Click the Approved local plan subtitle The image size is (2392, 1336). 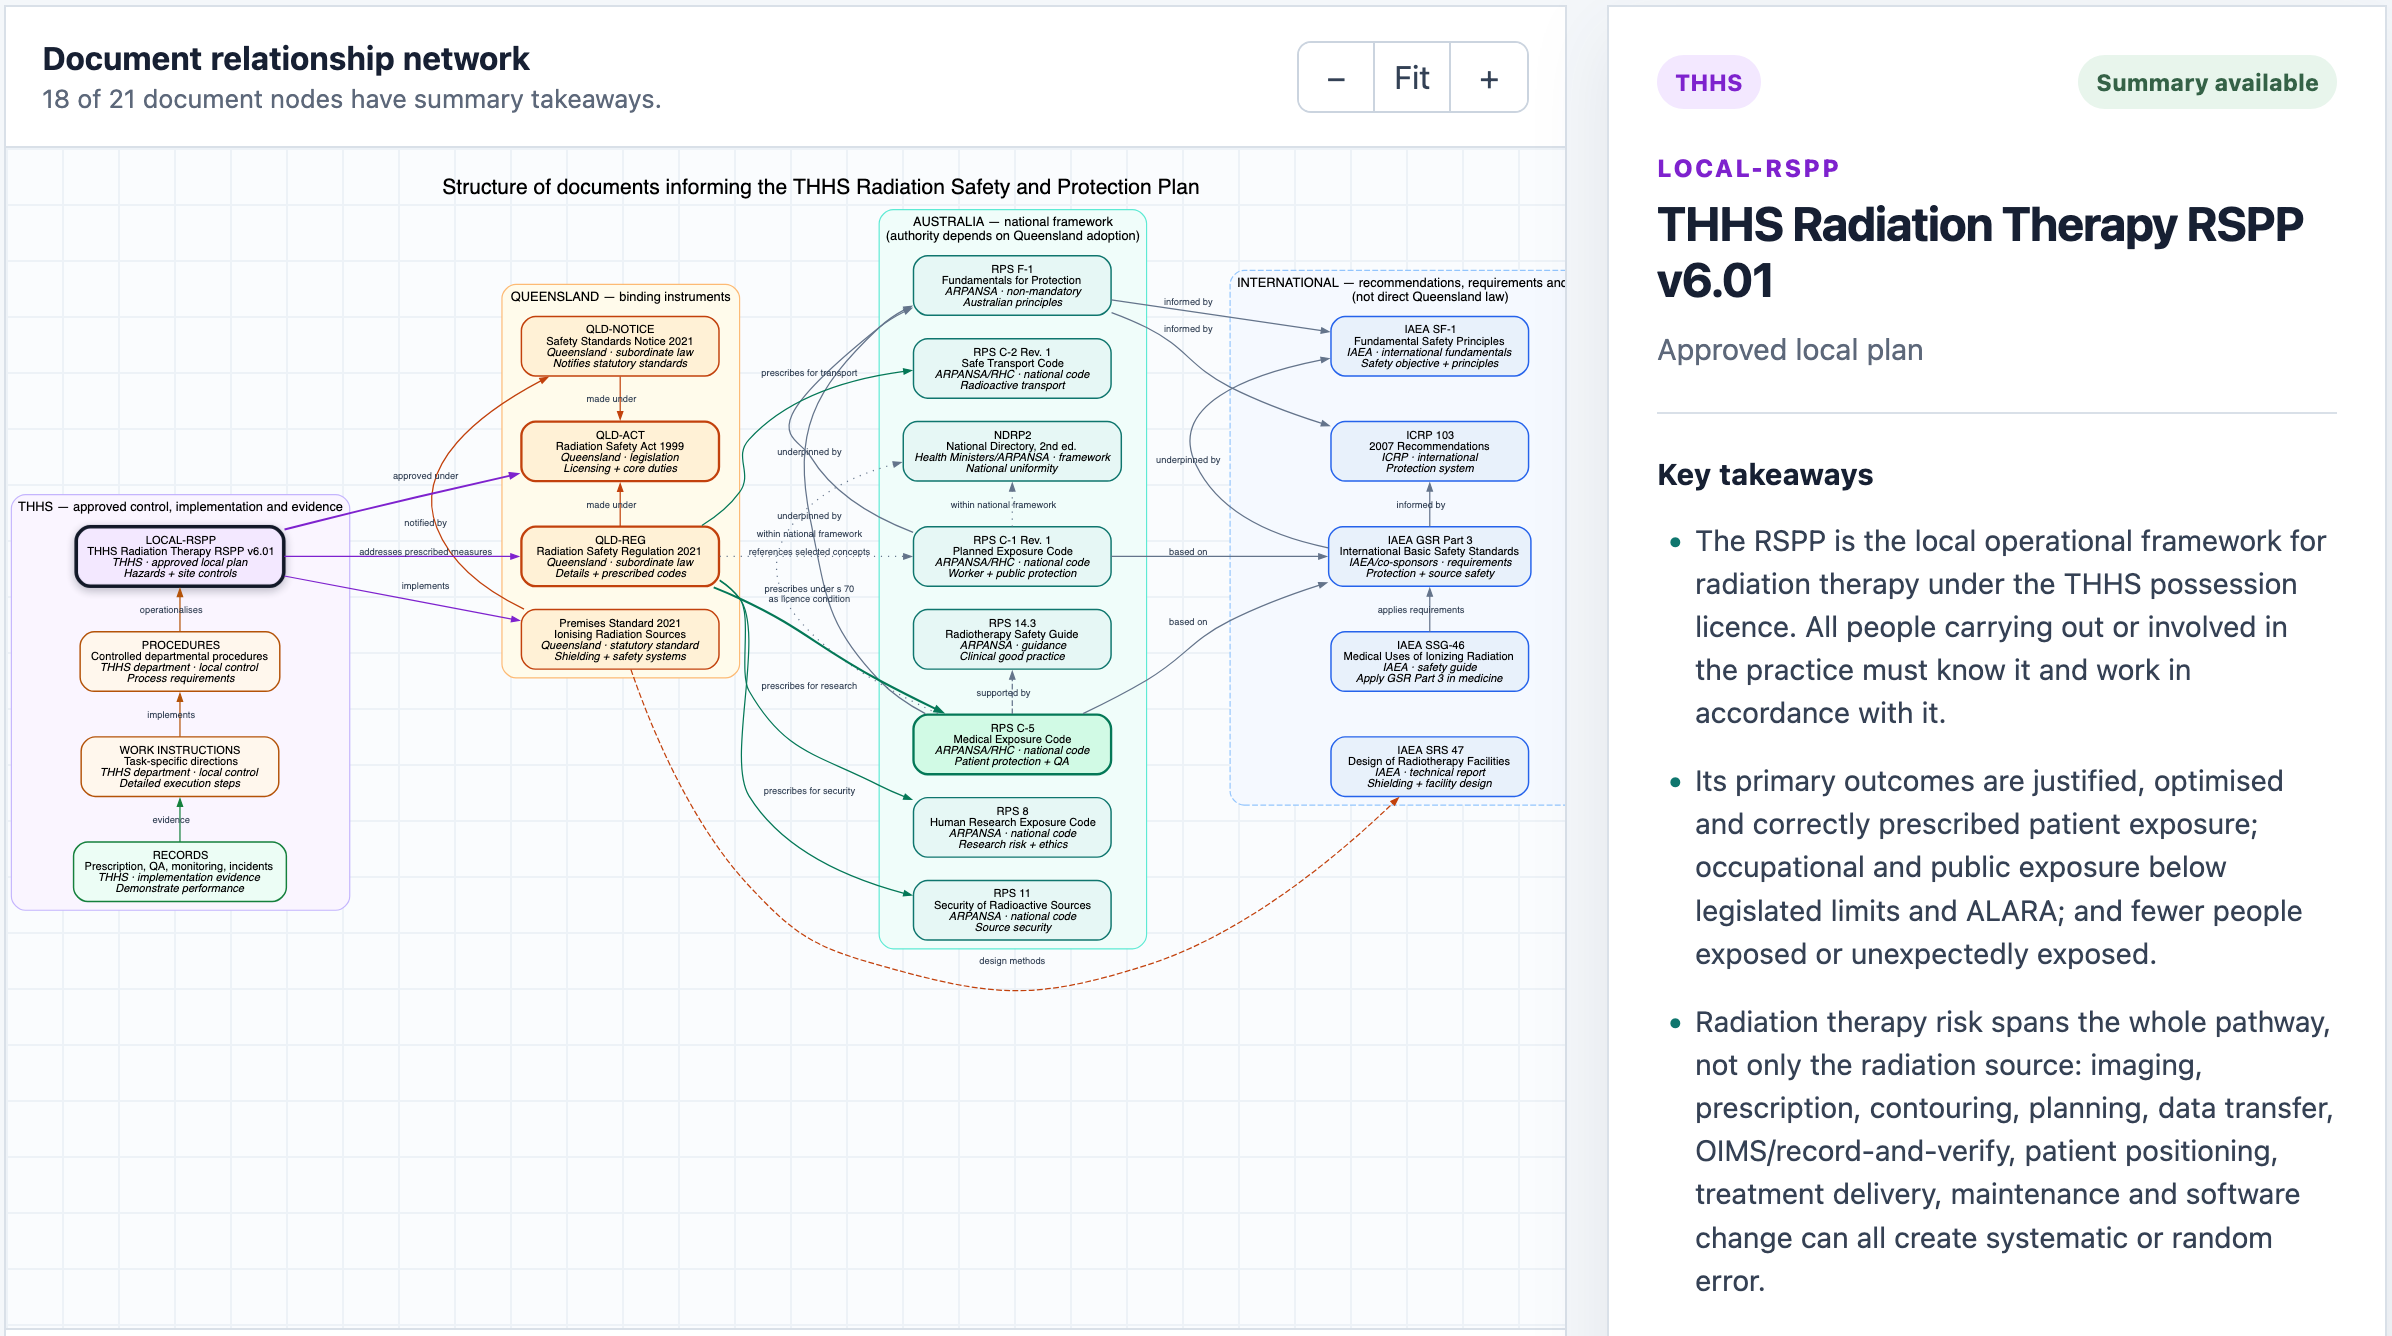click(1790, 350)
